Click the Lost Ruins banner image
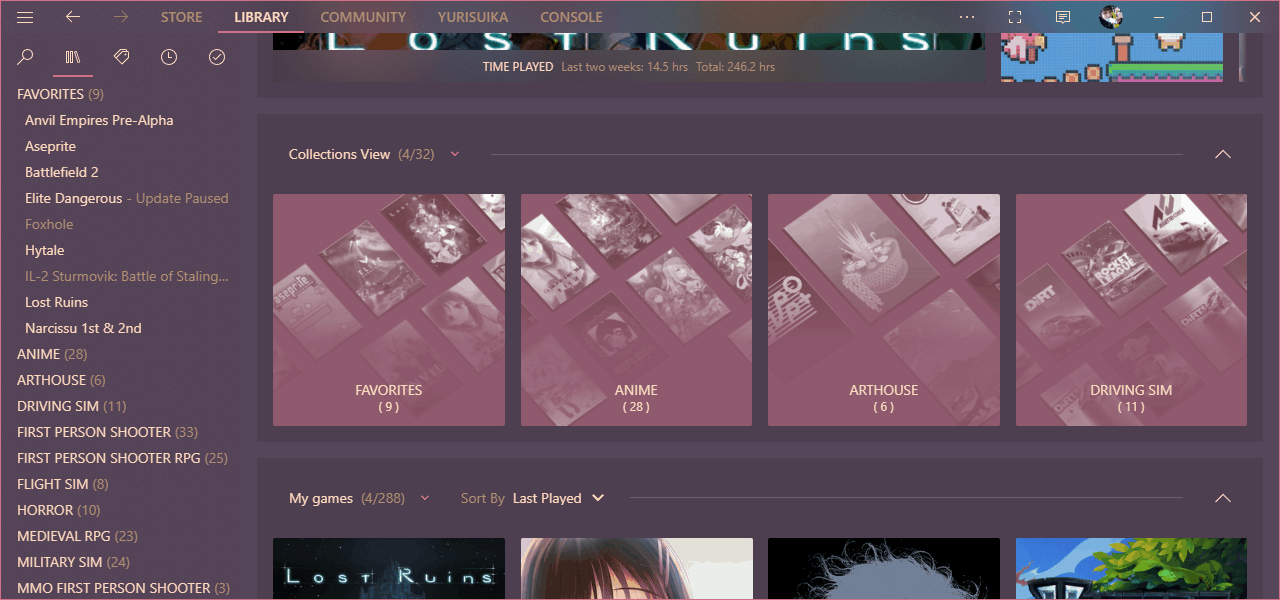1280x600 pixels. point(629,41)
